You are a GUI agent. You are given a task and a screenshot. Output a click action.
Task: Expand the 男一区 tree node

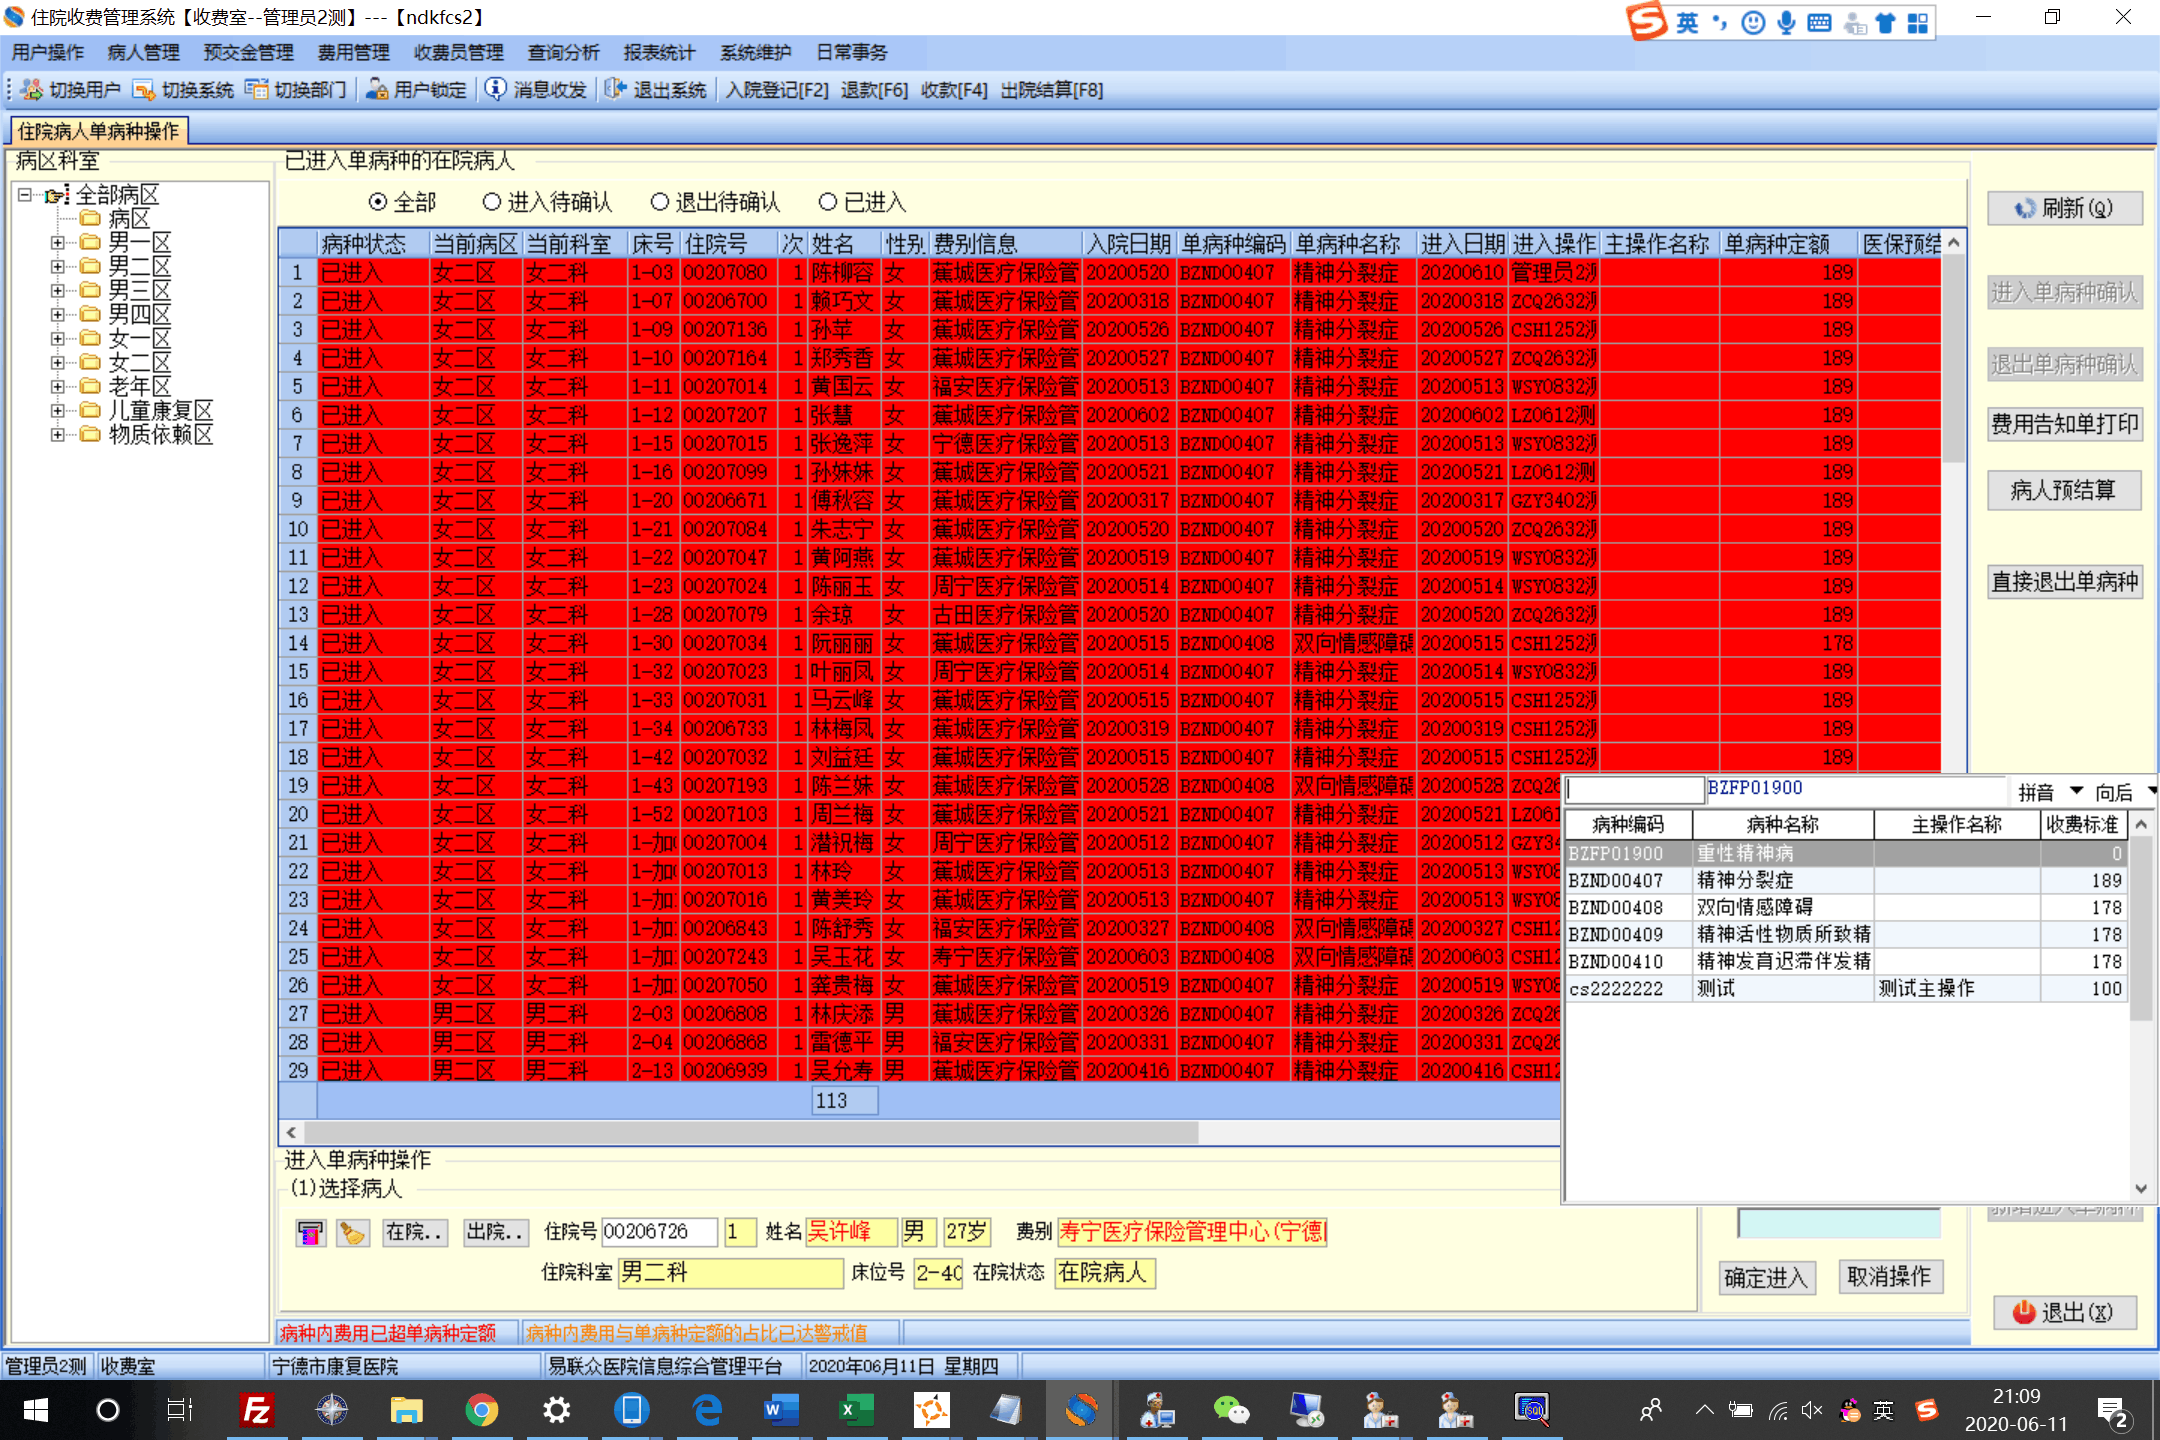[58, 242]
